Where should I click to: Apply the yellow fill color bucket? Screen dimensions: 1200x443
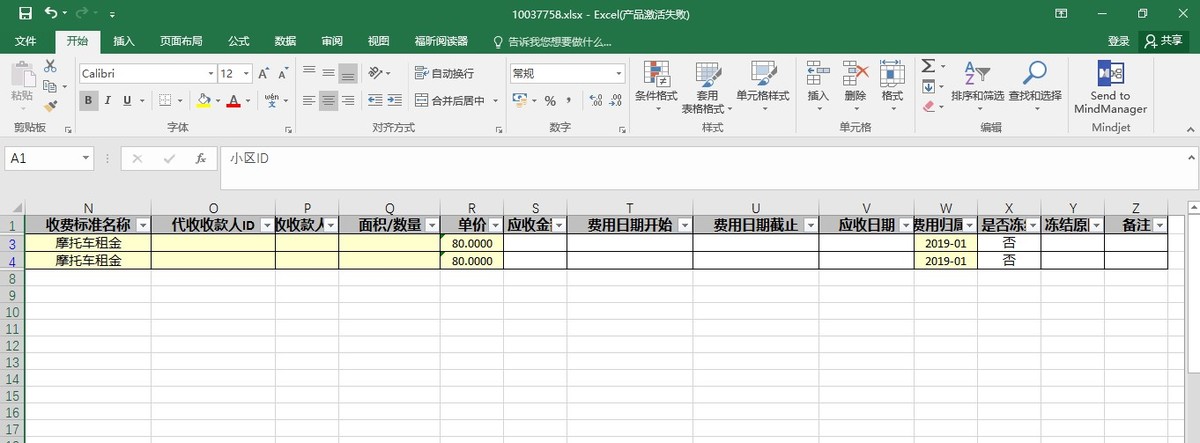pyautogui.click(x=204, y=101)
